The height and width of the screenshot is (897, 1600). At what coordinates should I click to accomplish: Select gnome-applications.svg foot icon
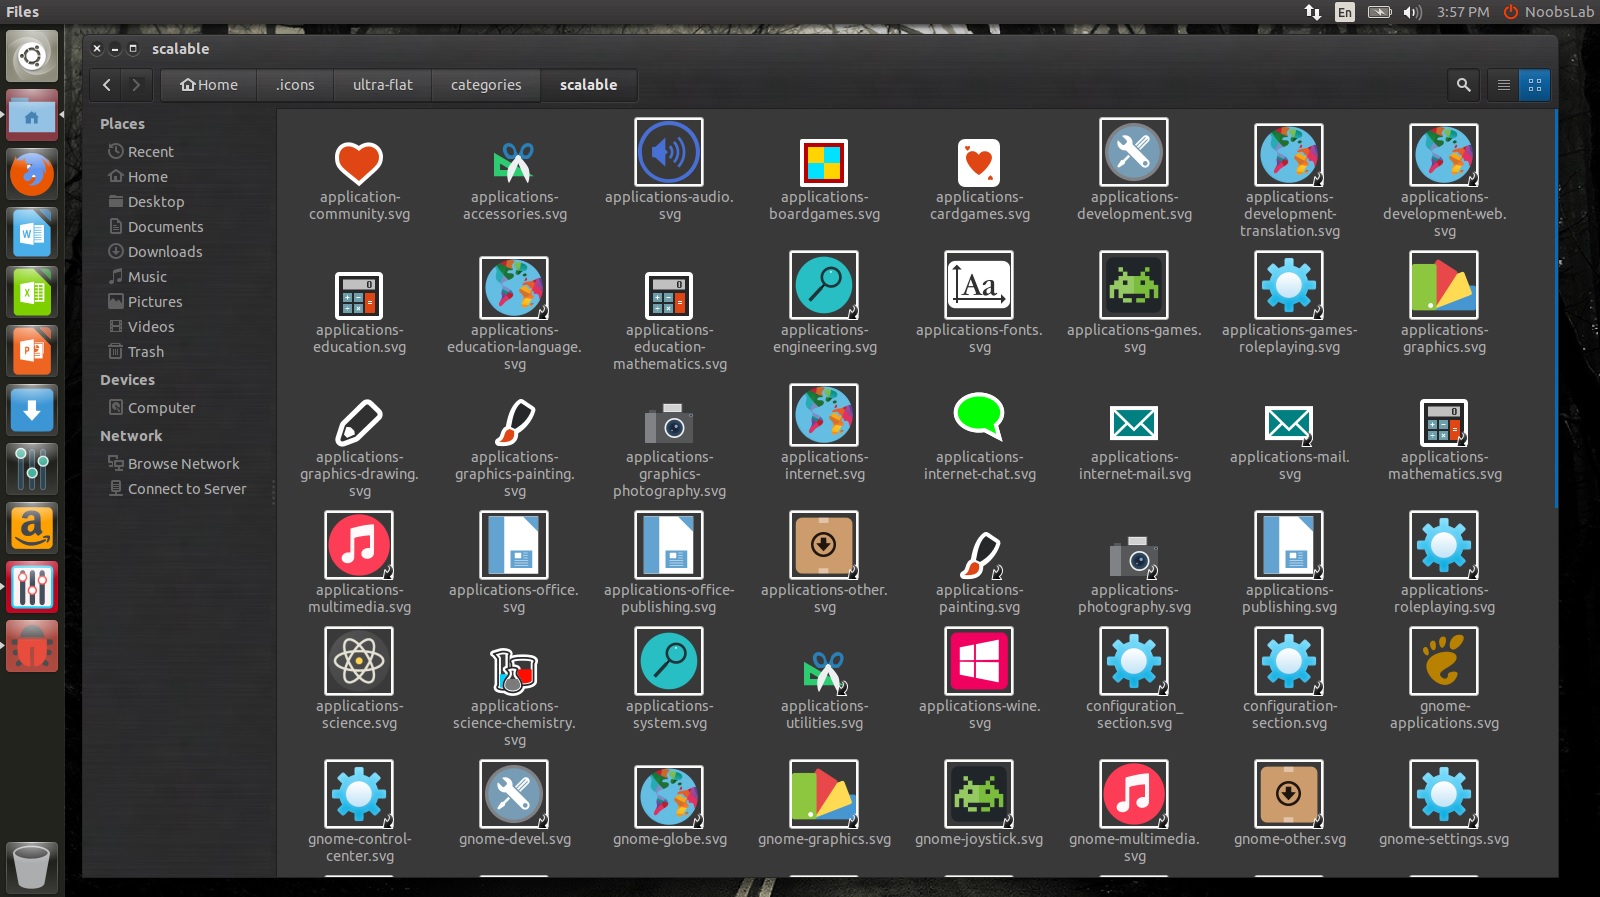point(1444,661)
